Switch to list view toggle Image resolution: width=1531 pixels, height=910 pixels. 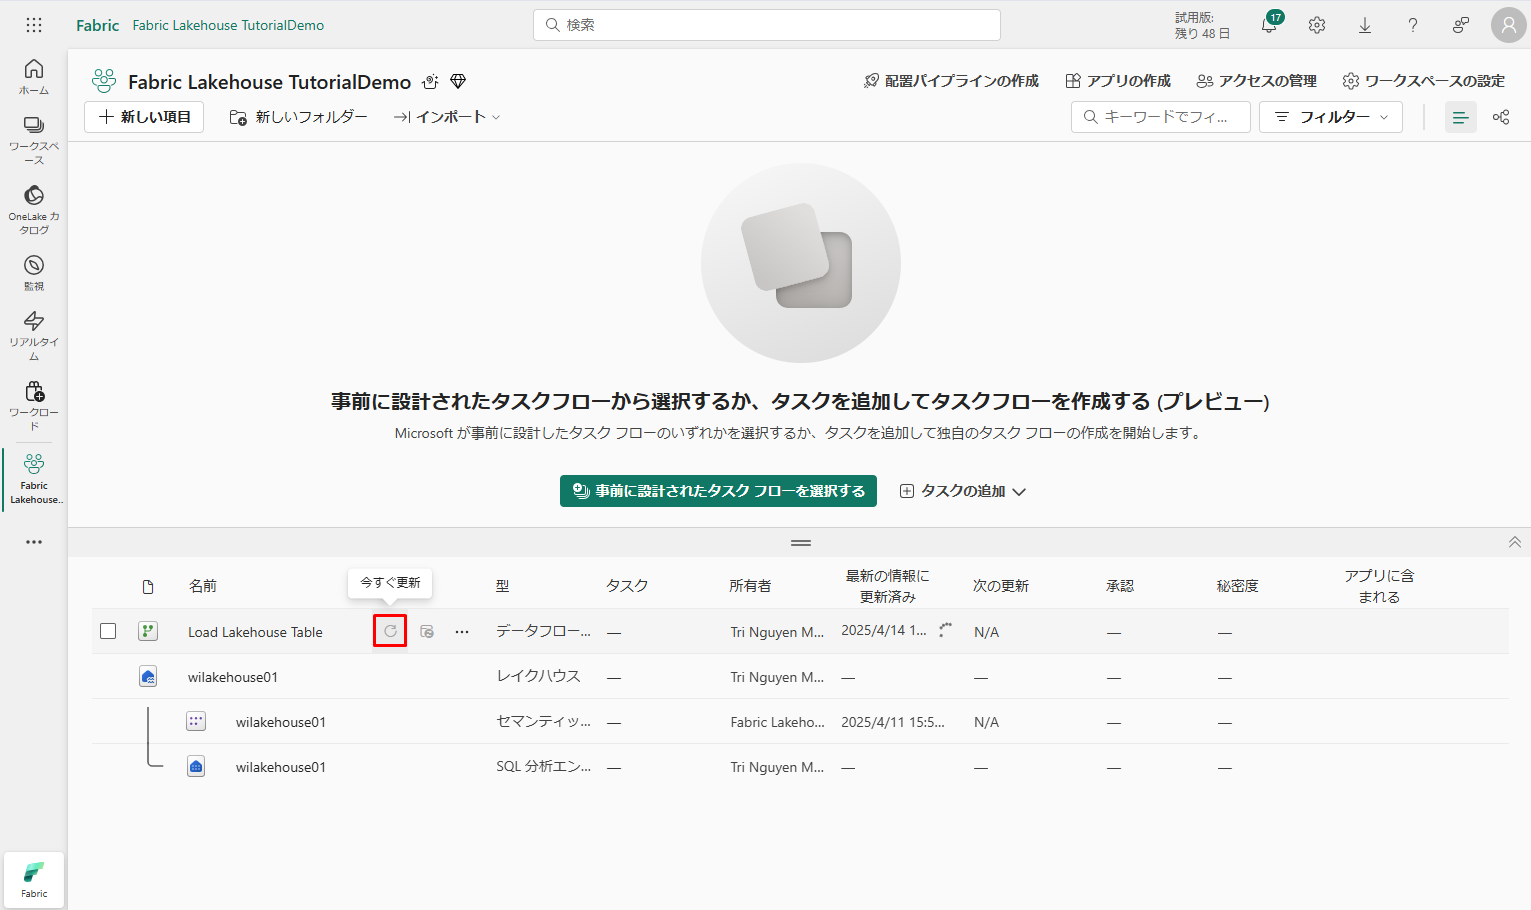[x=1460, y=117]
